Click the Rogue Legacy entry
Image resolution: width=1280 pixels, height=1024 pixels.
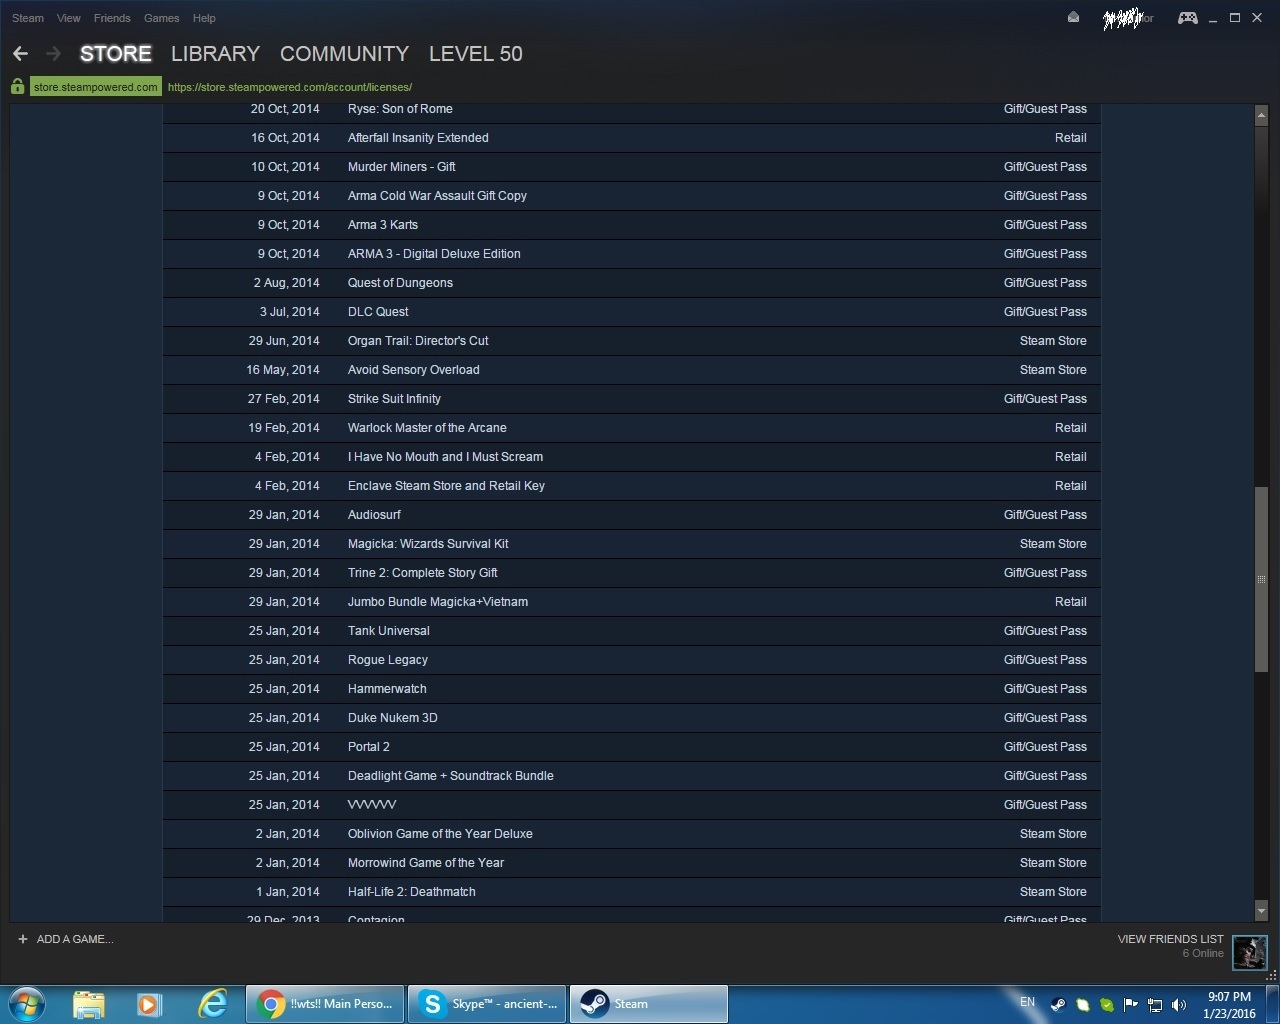tap(632, 660)
